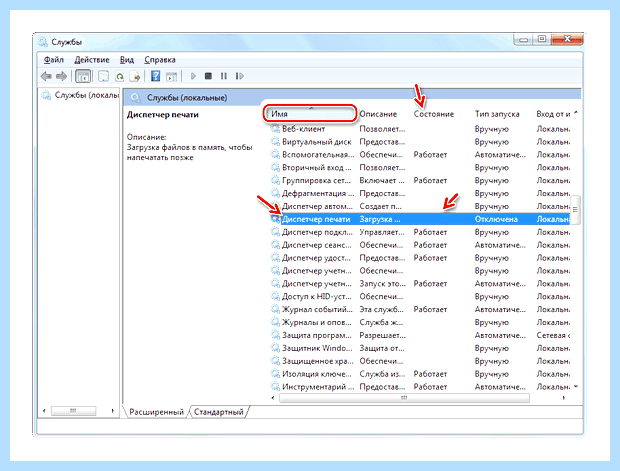Click the vertical scrollbar thumb of services list
Image resolution: width=620 pixels, height=471 pixels.
click(x=576, y=210)
